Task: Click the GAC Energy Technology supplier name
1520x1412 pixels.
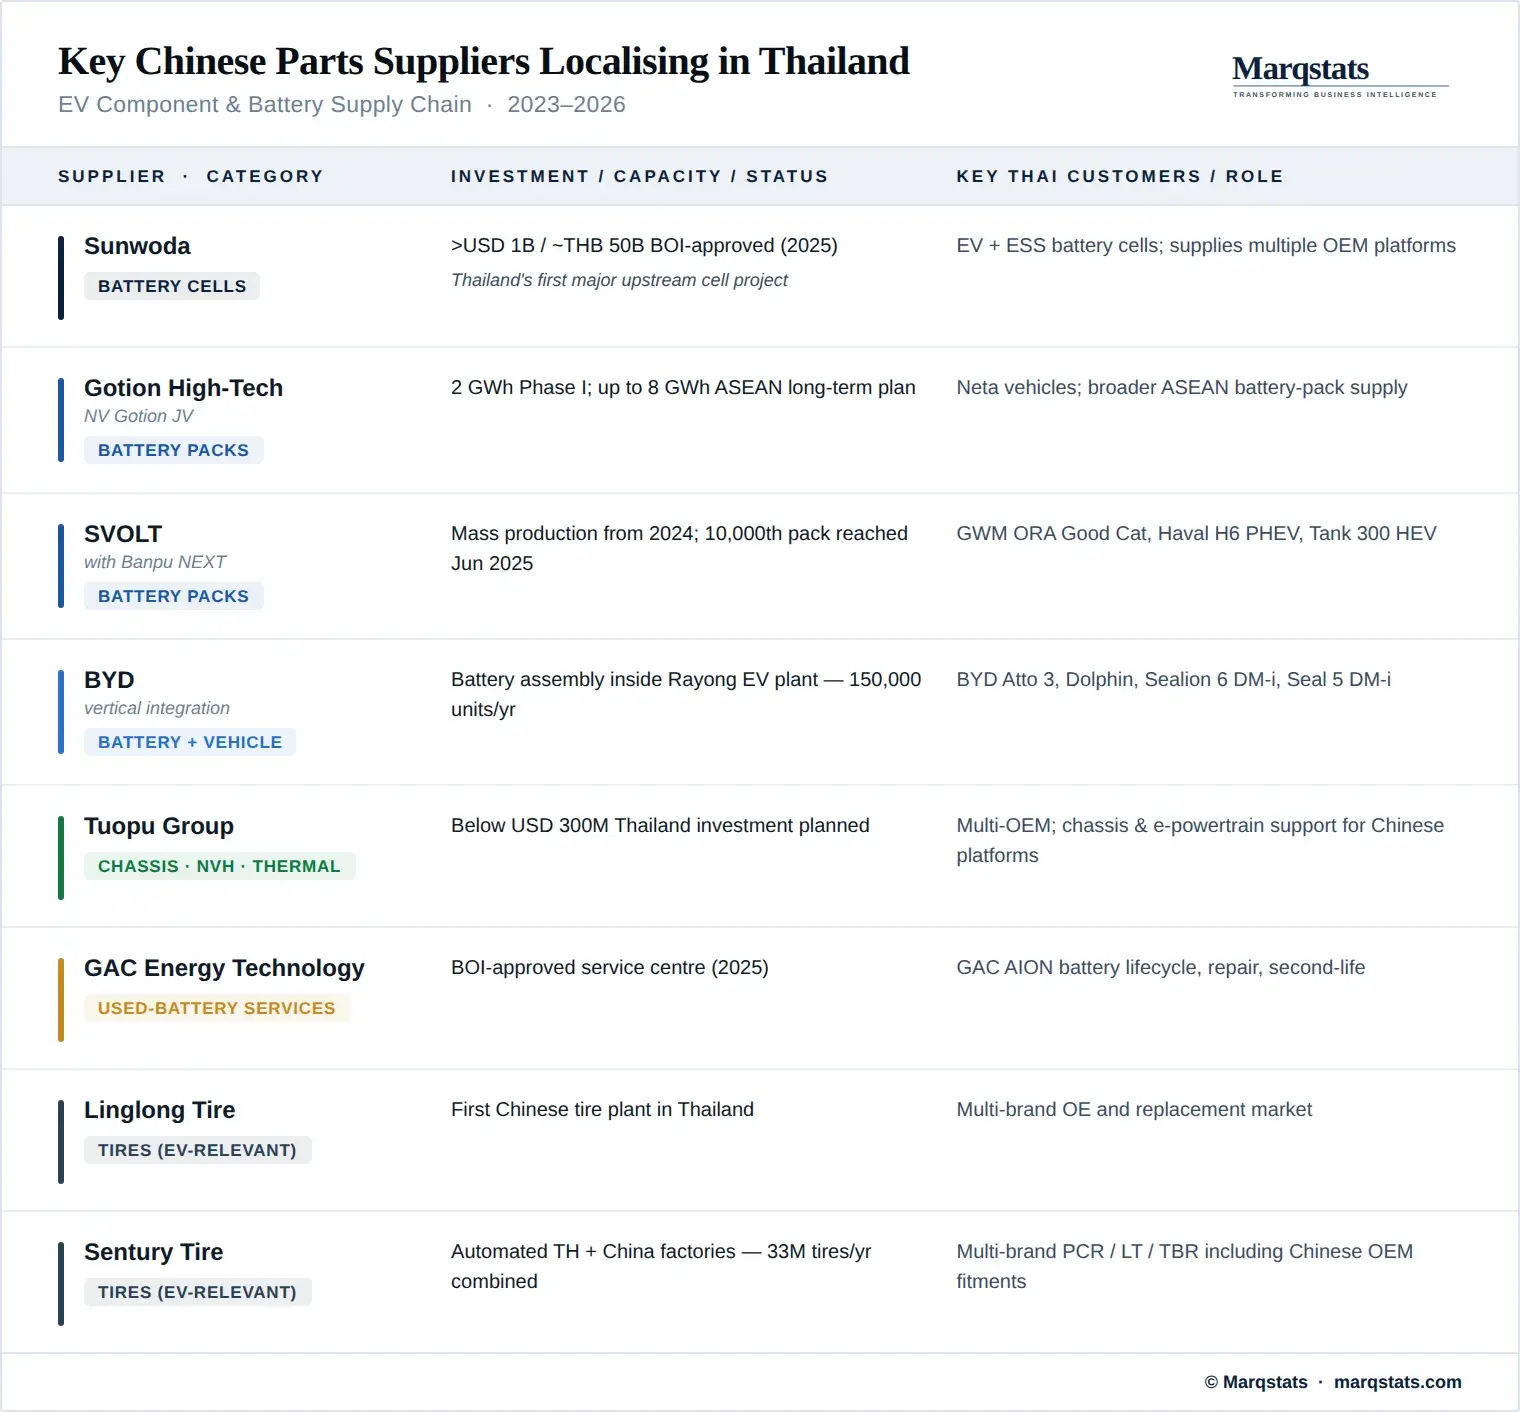Action: point(224,968)
